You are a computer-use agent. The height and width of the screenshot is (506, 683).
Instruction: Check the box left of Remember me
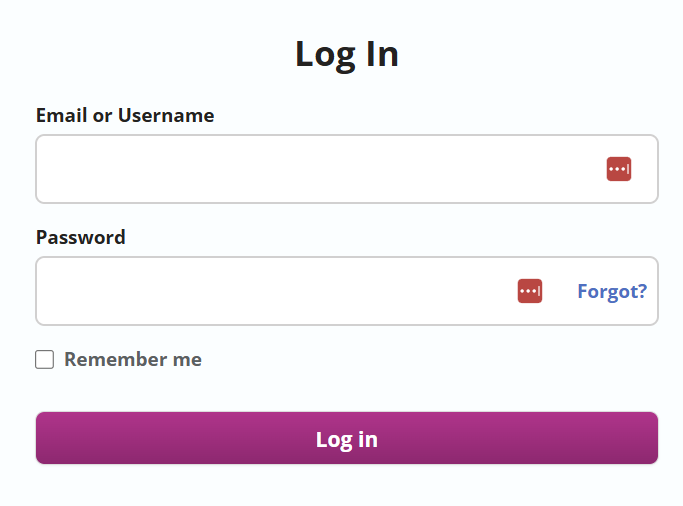[x=44, y=360]
